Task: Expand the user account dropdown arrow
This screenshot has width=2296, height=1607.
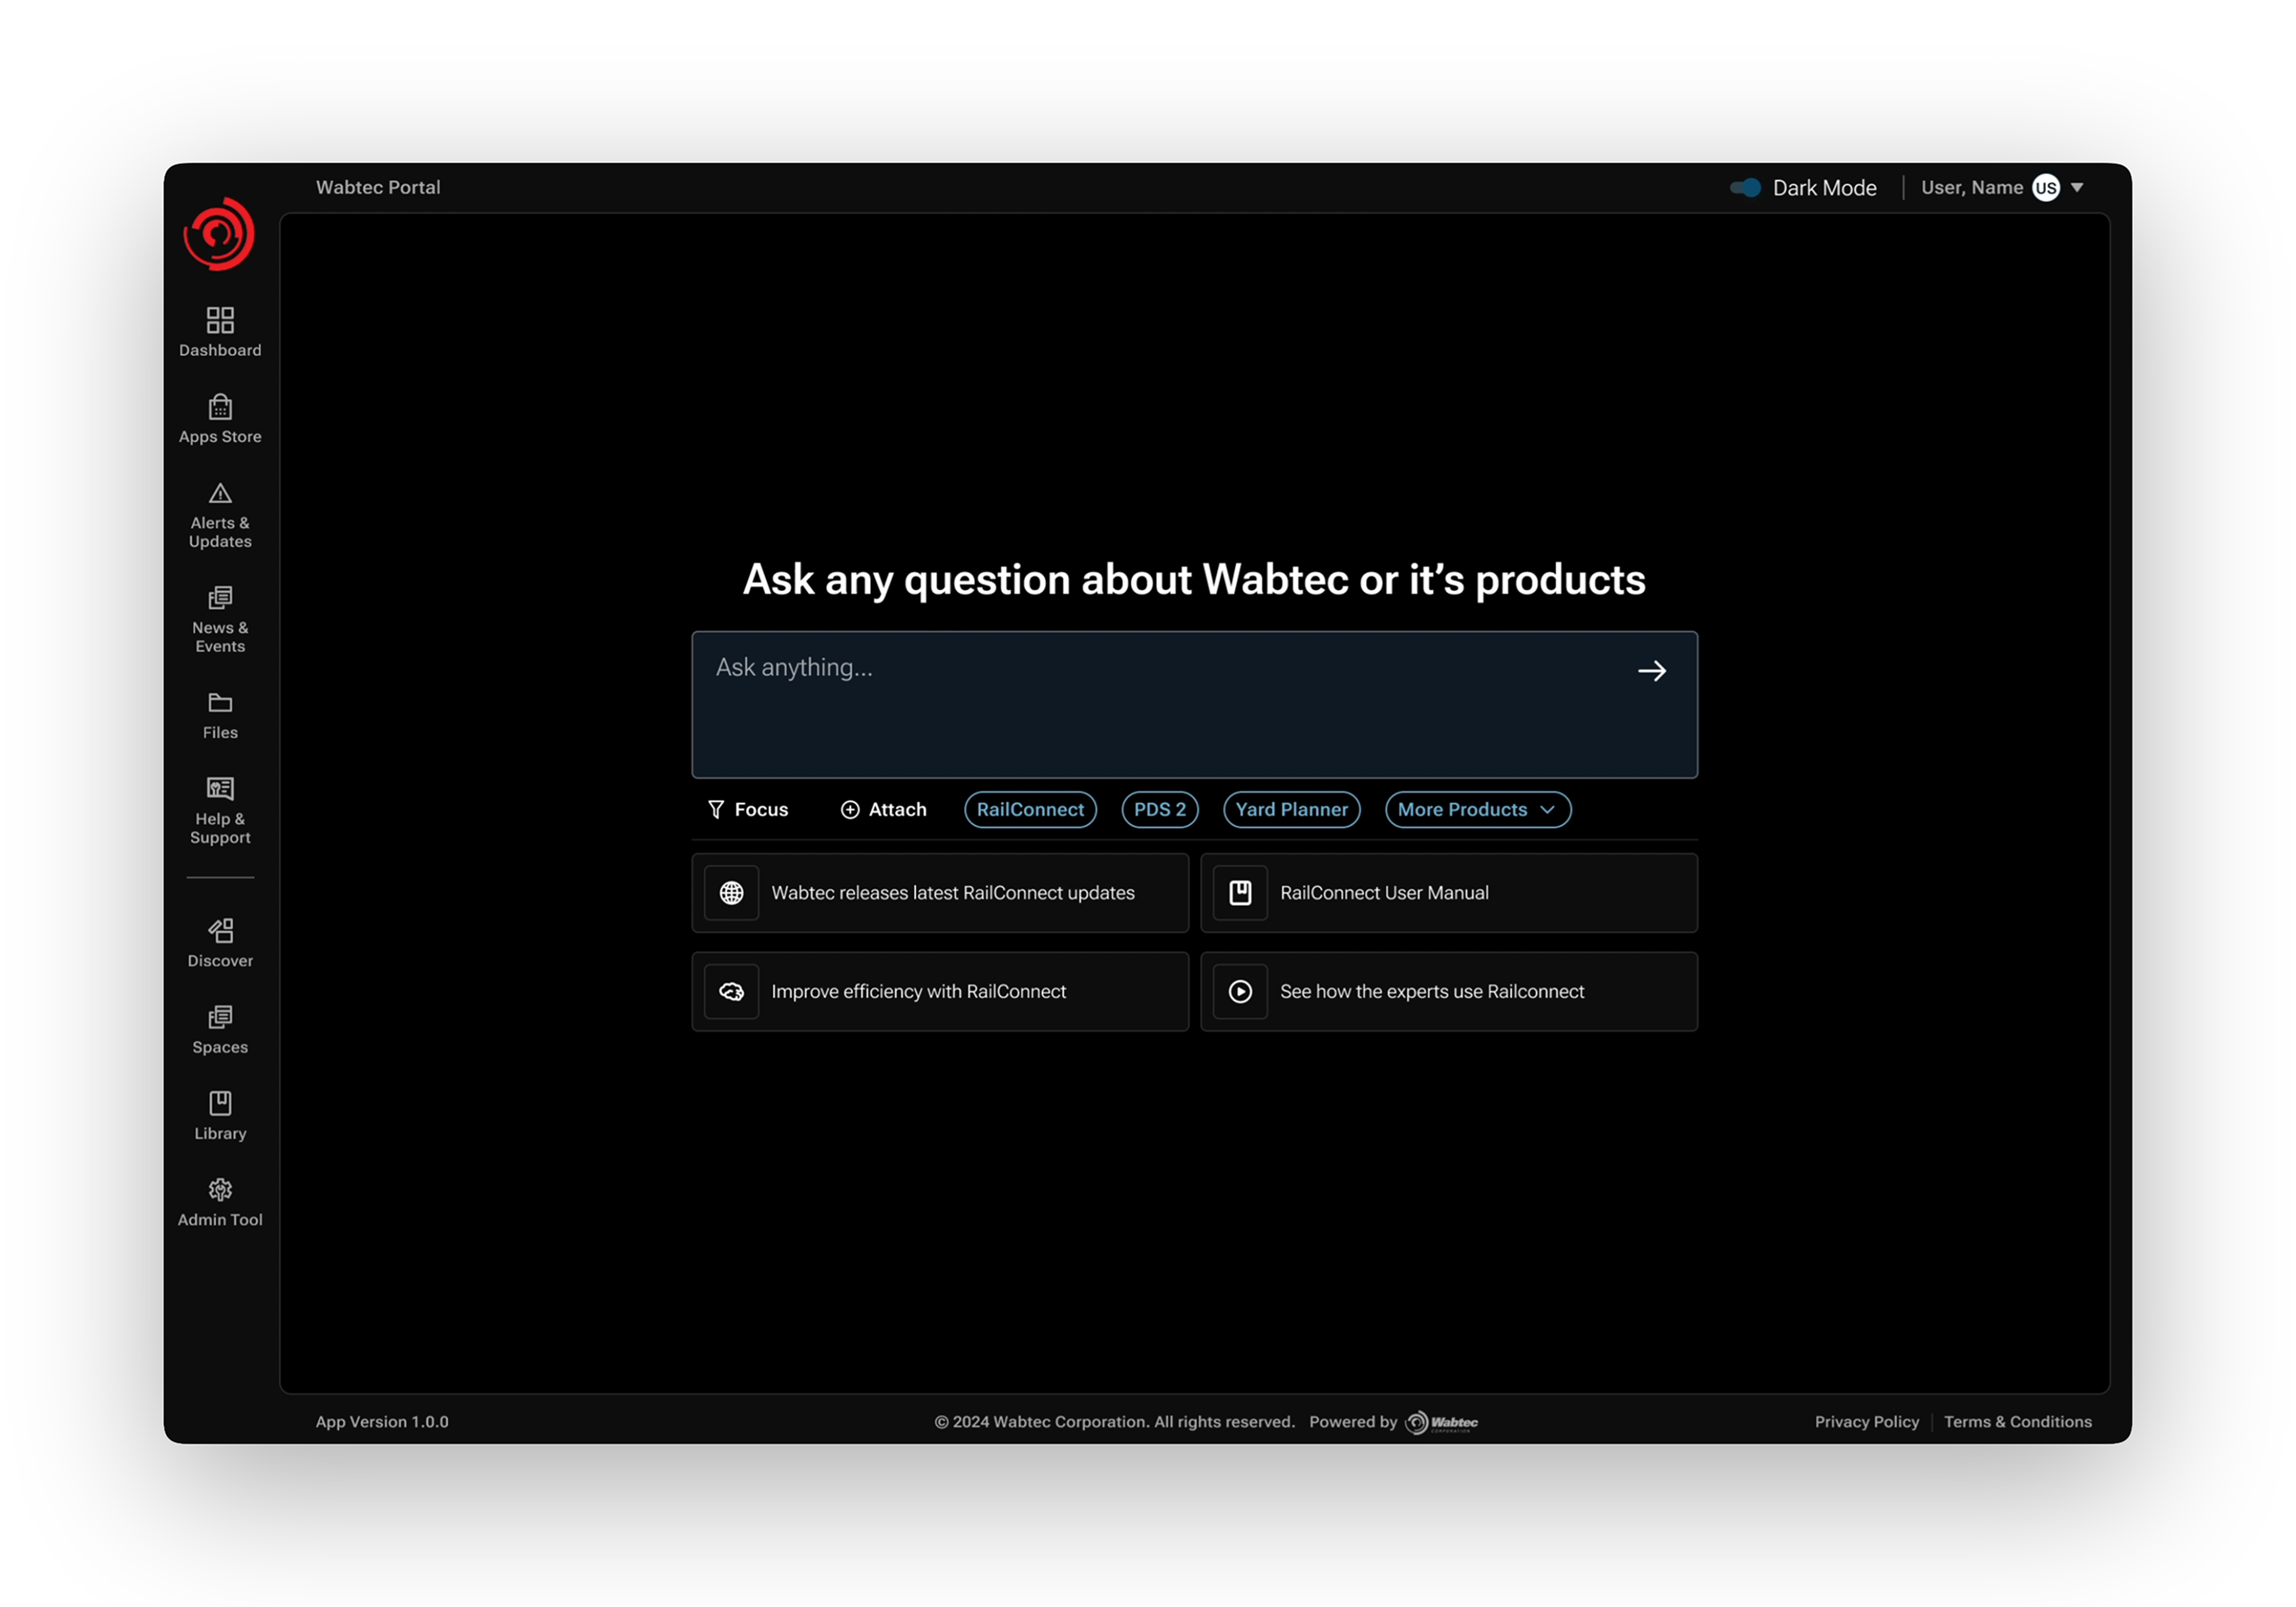Action: coord(2078,188)
